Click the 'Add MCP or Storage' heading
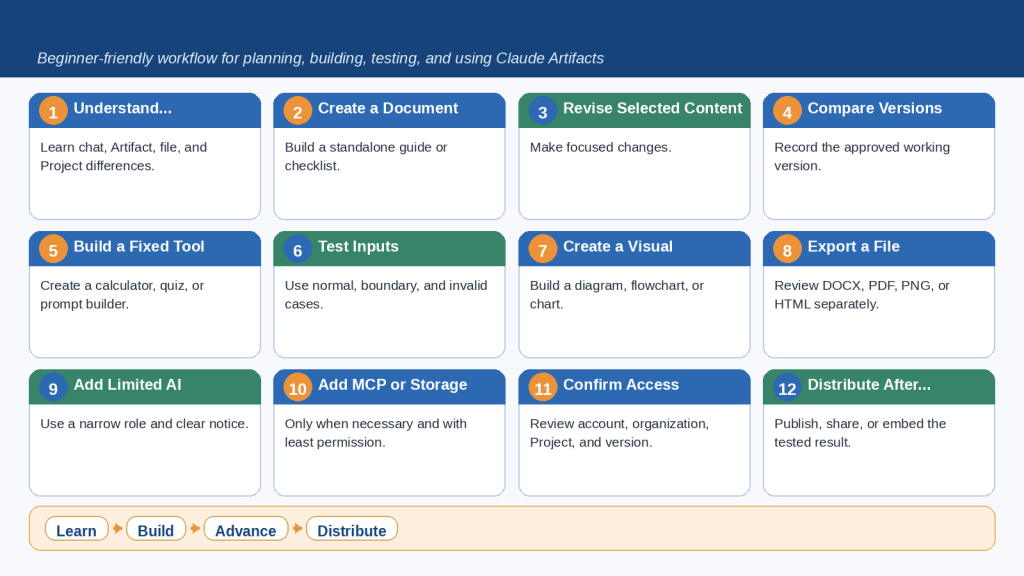 click(x=392, y=385)
